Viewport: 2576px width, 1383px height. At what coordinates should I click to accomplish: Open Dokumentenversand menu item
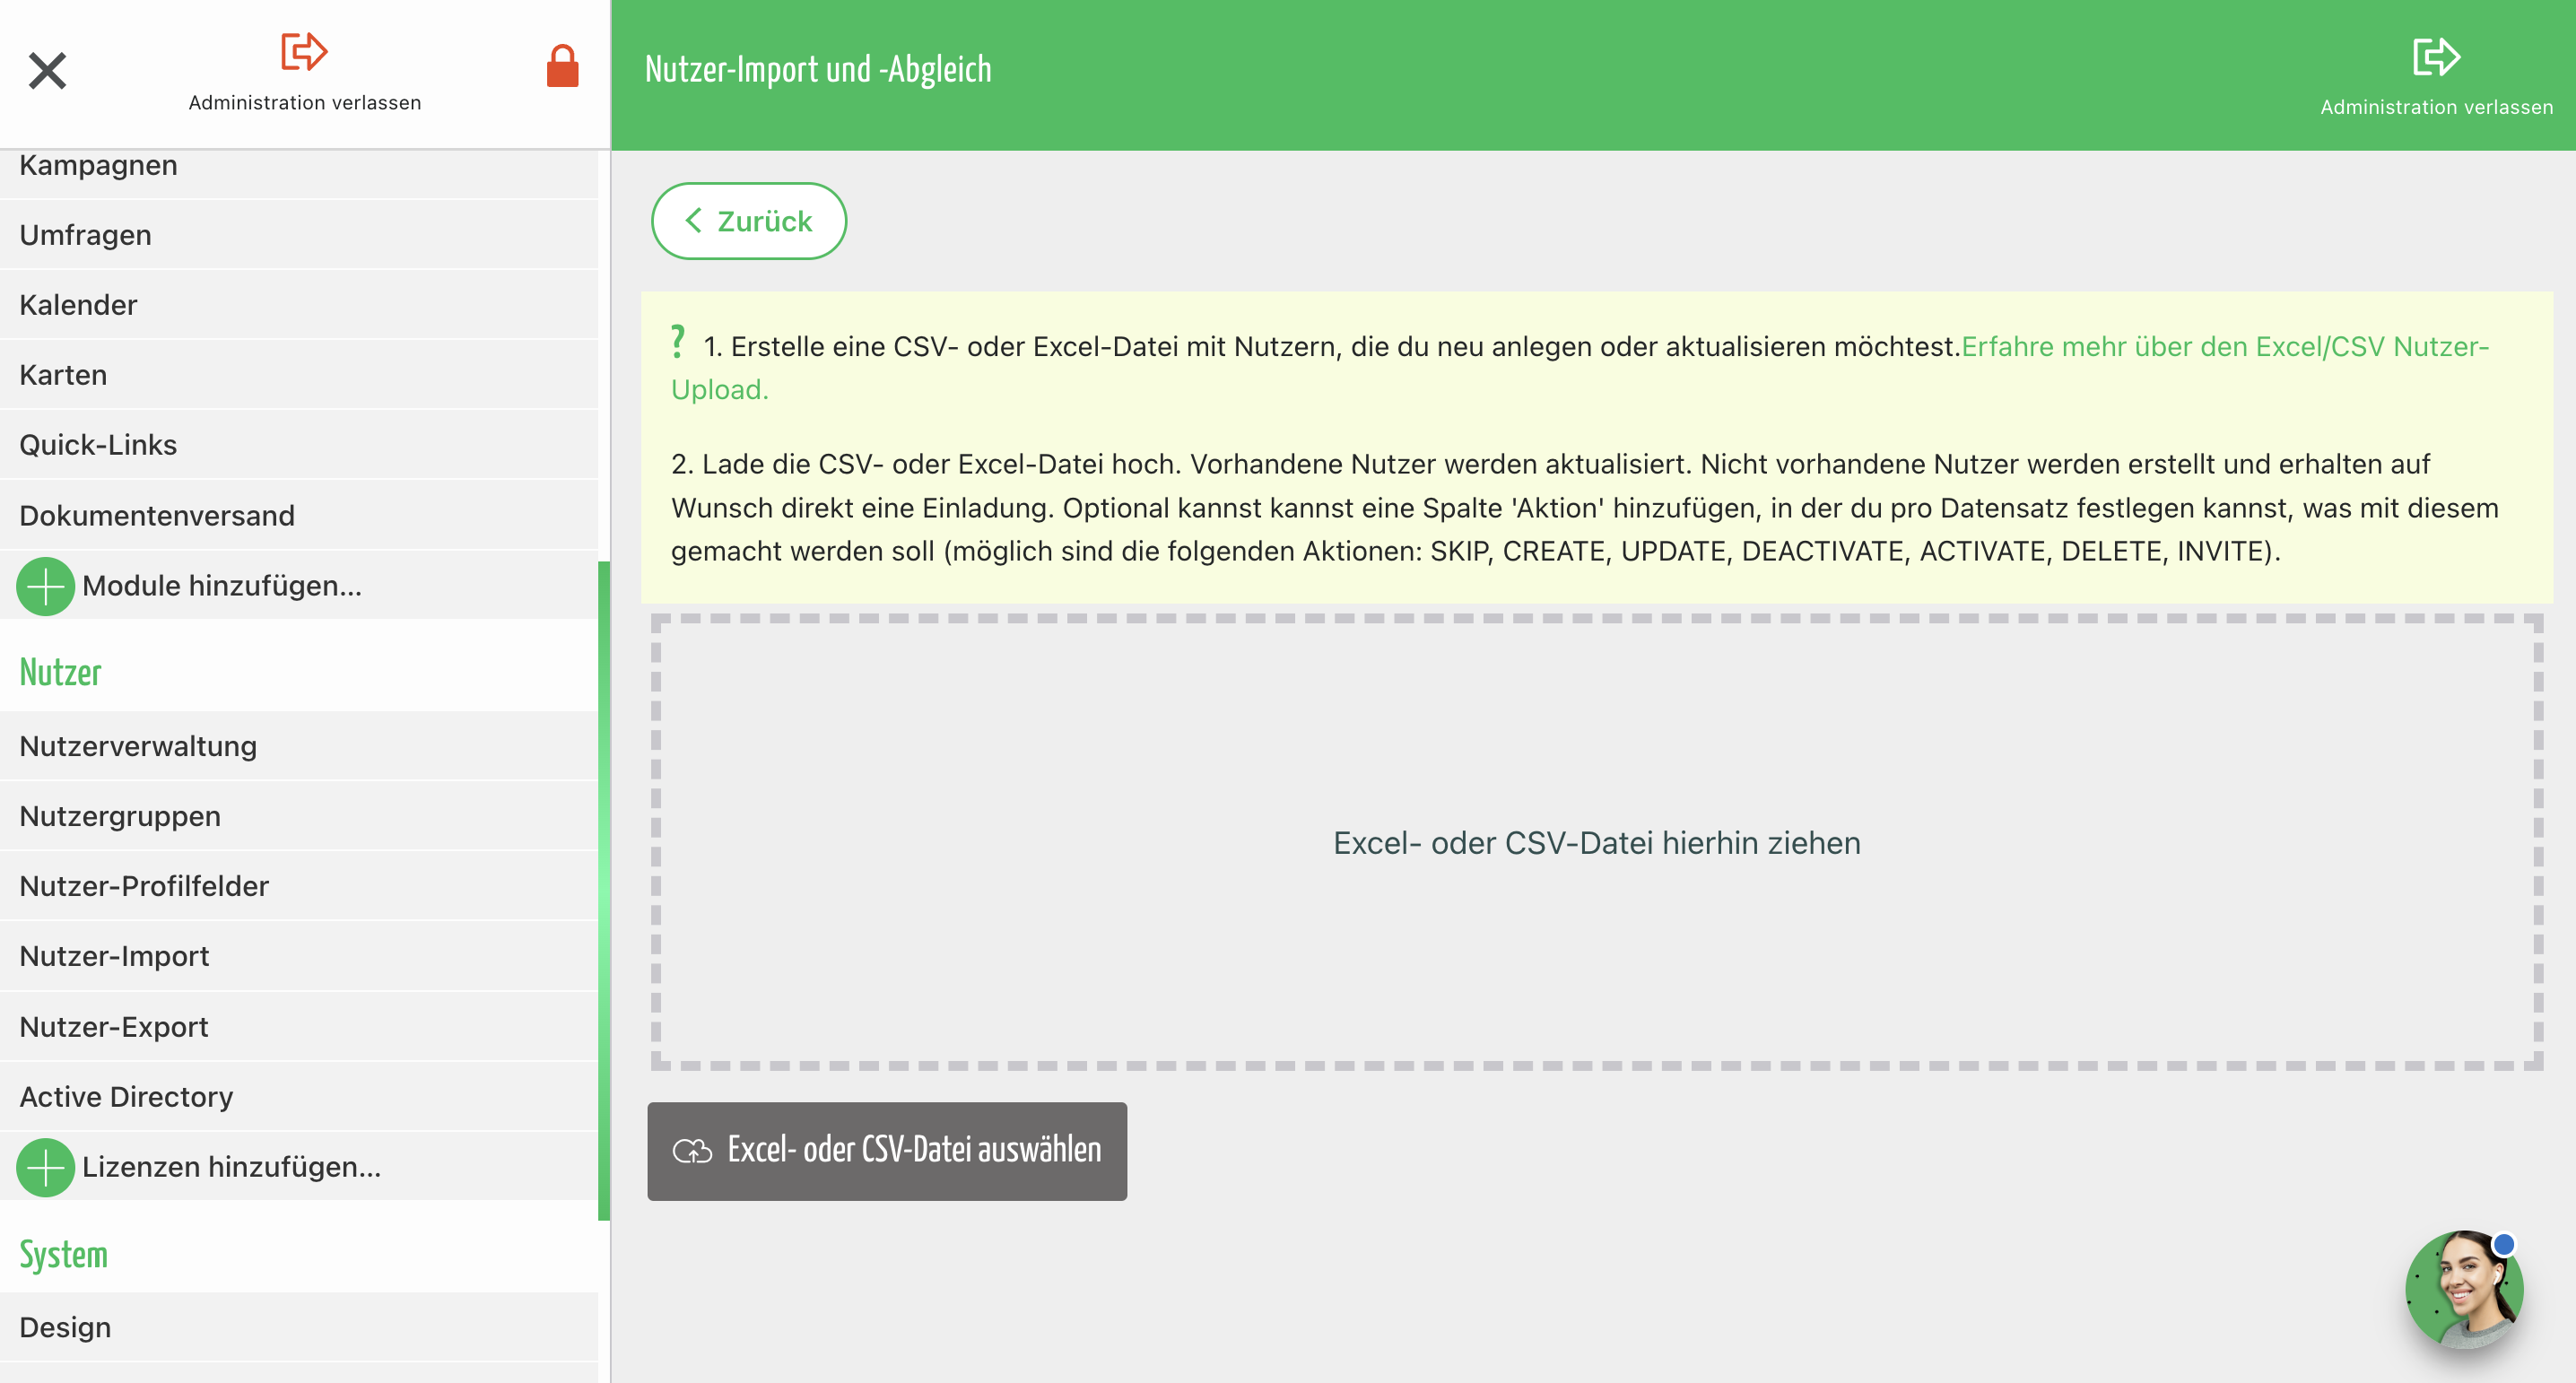pos(299,516)
